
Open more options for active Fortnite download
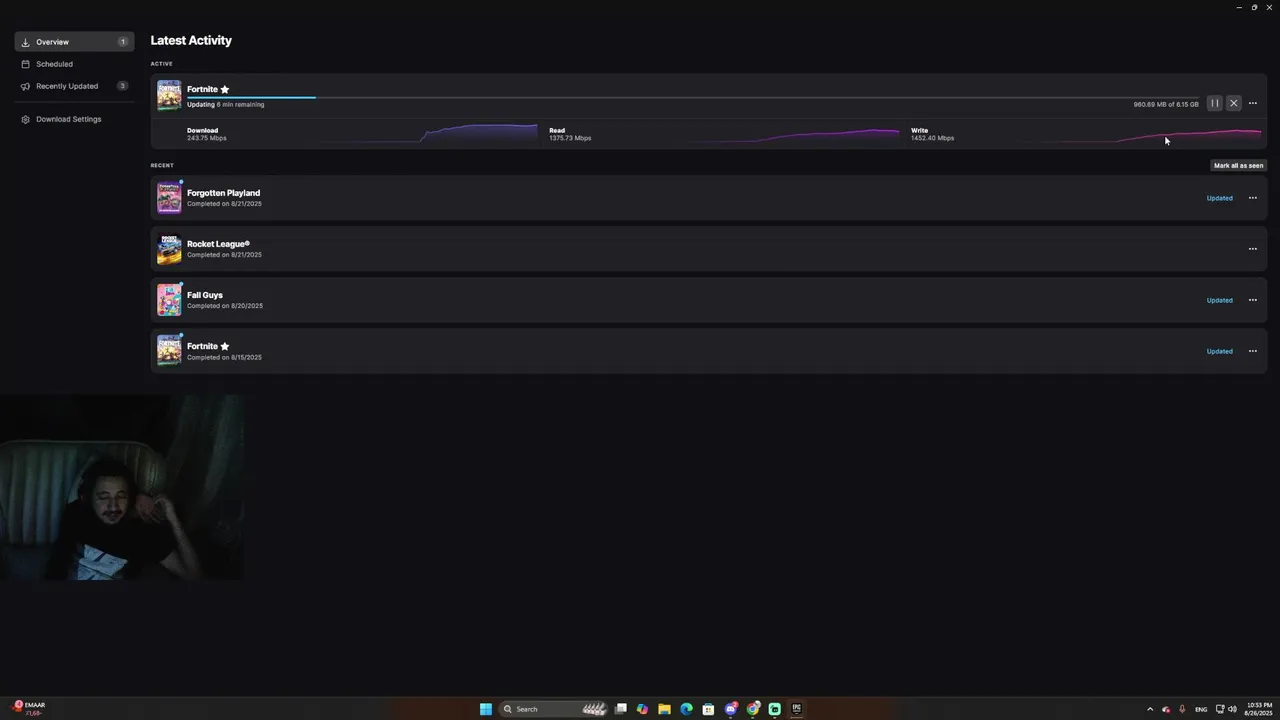point(1253,103)
